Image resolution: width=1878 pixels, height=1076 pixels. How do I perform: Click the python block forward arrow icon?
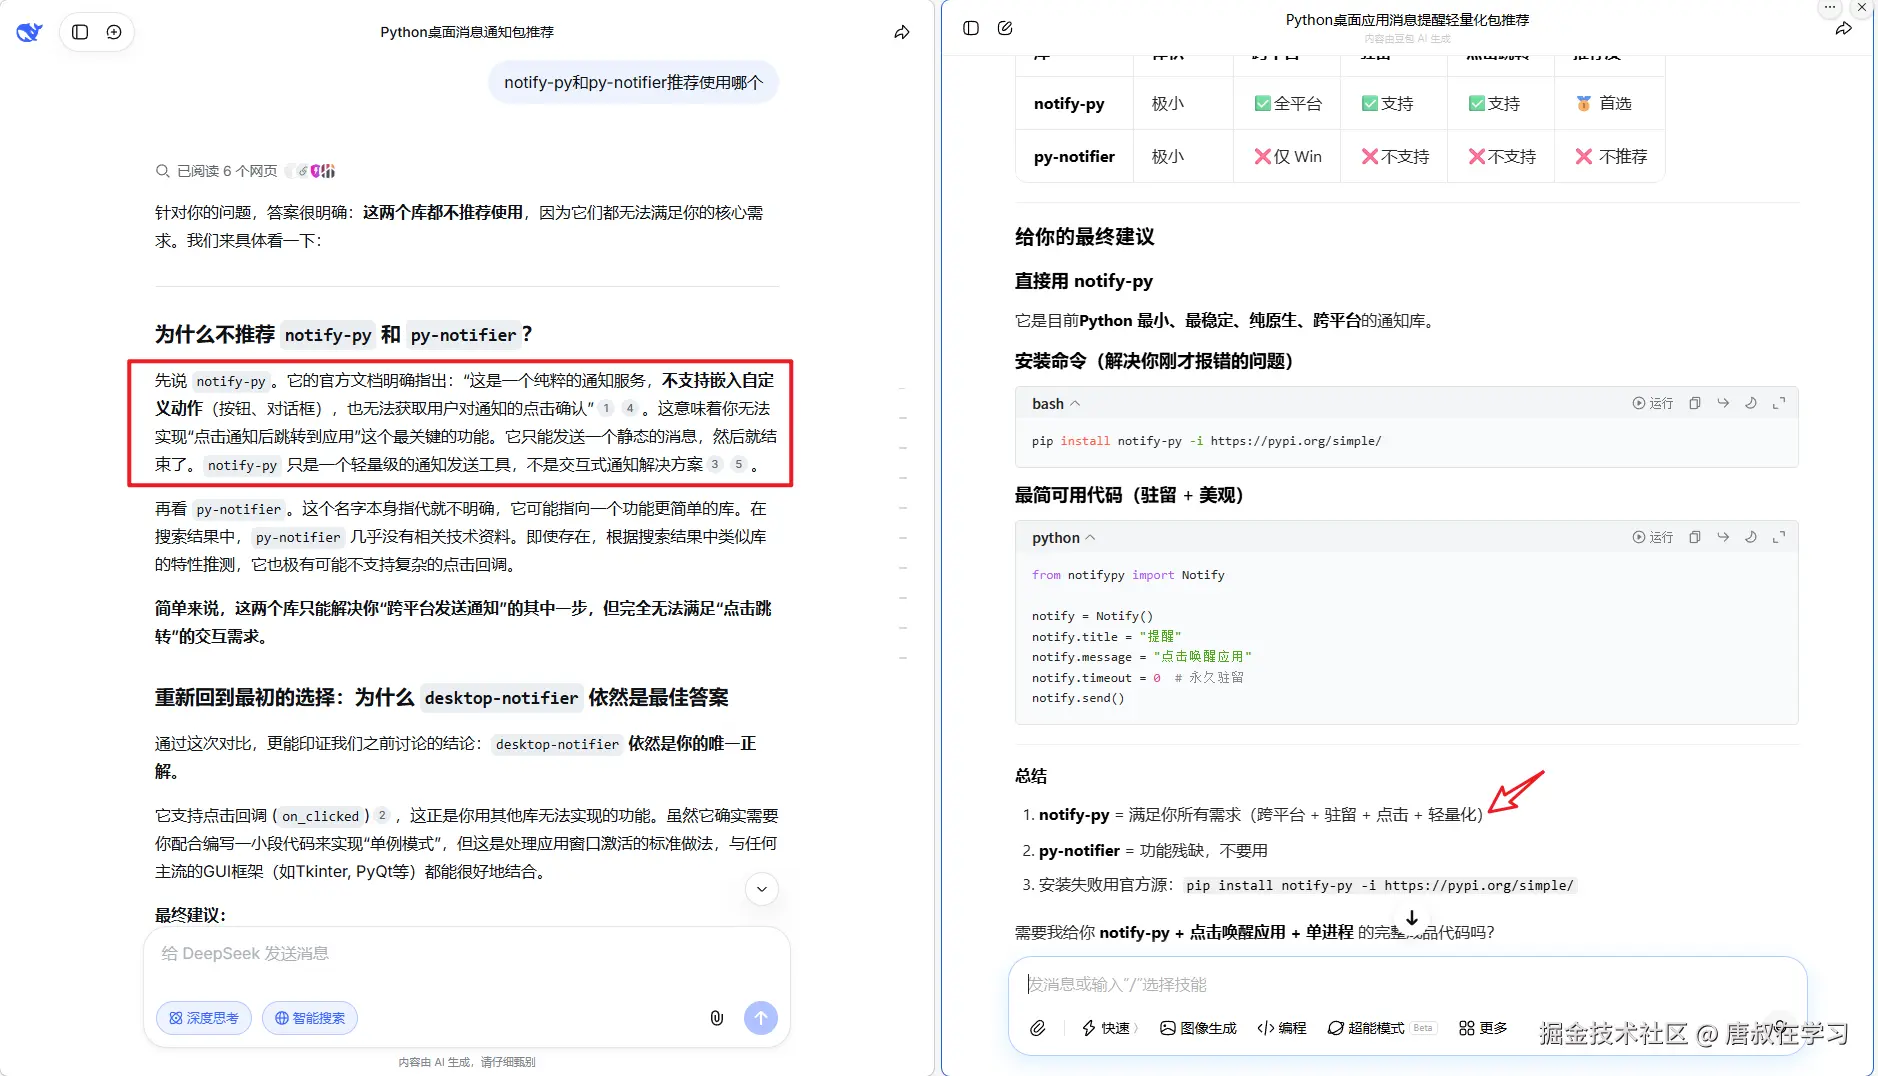pos(1723,537)
